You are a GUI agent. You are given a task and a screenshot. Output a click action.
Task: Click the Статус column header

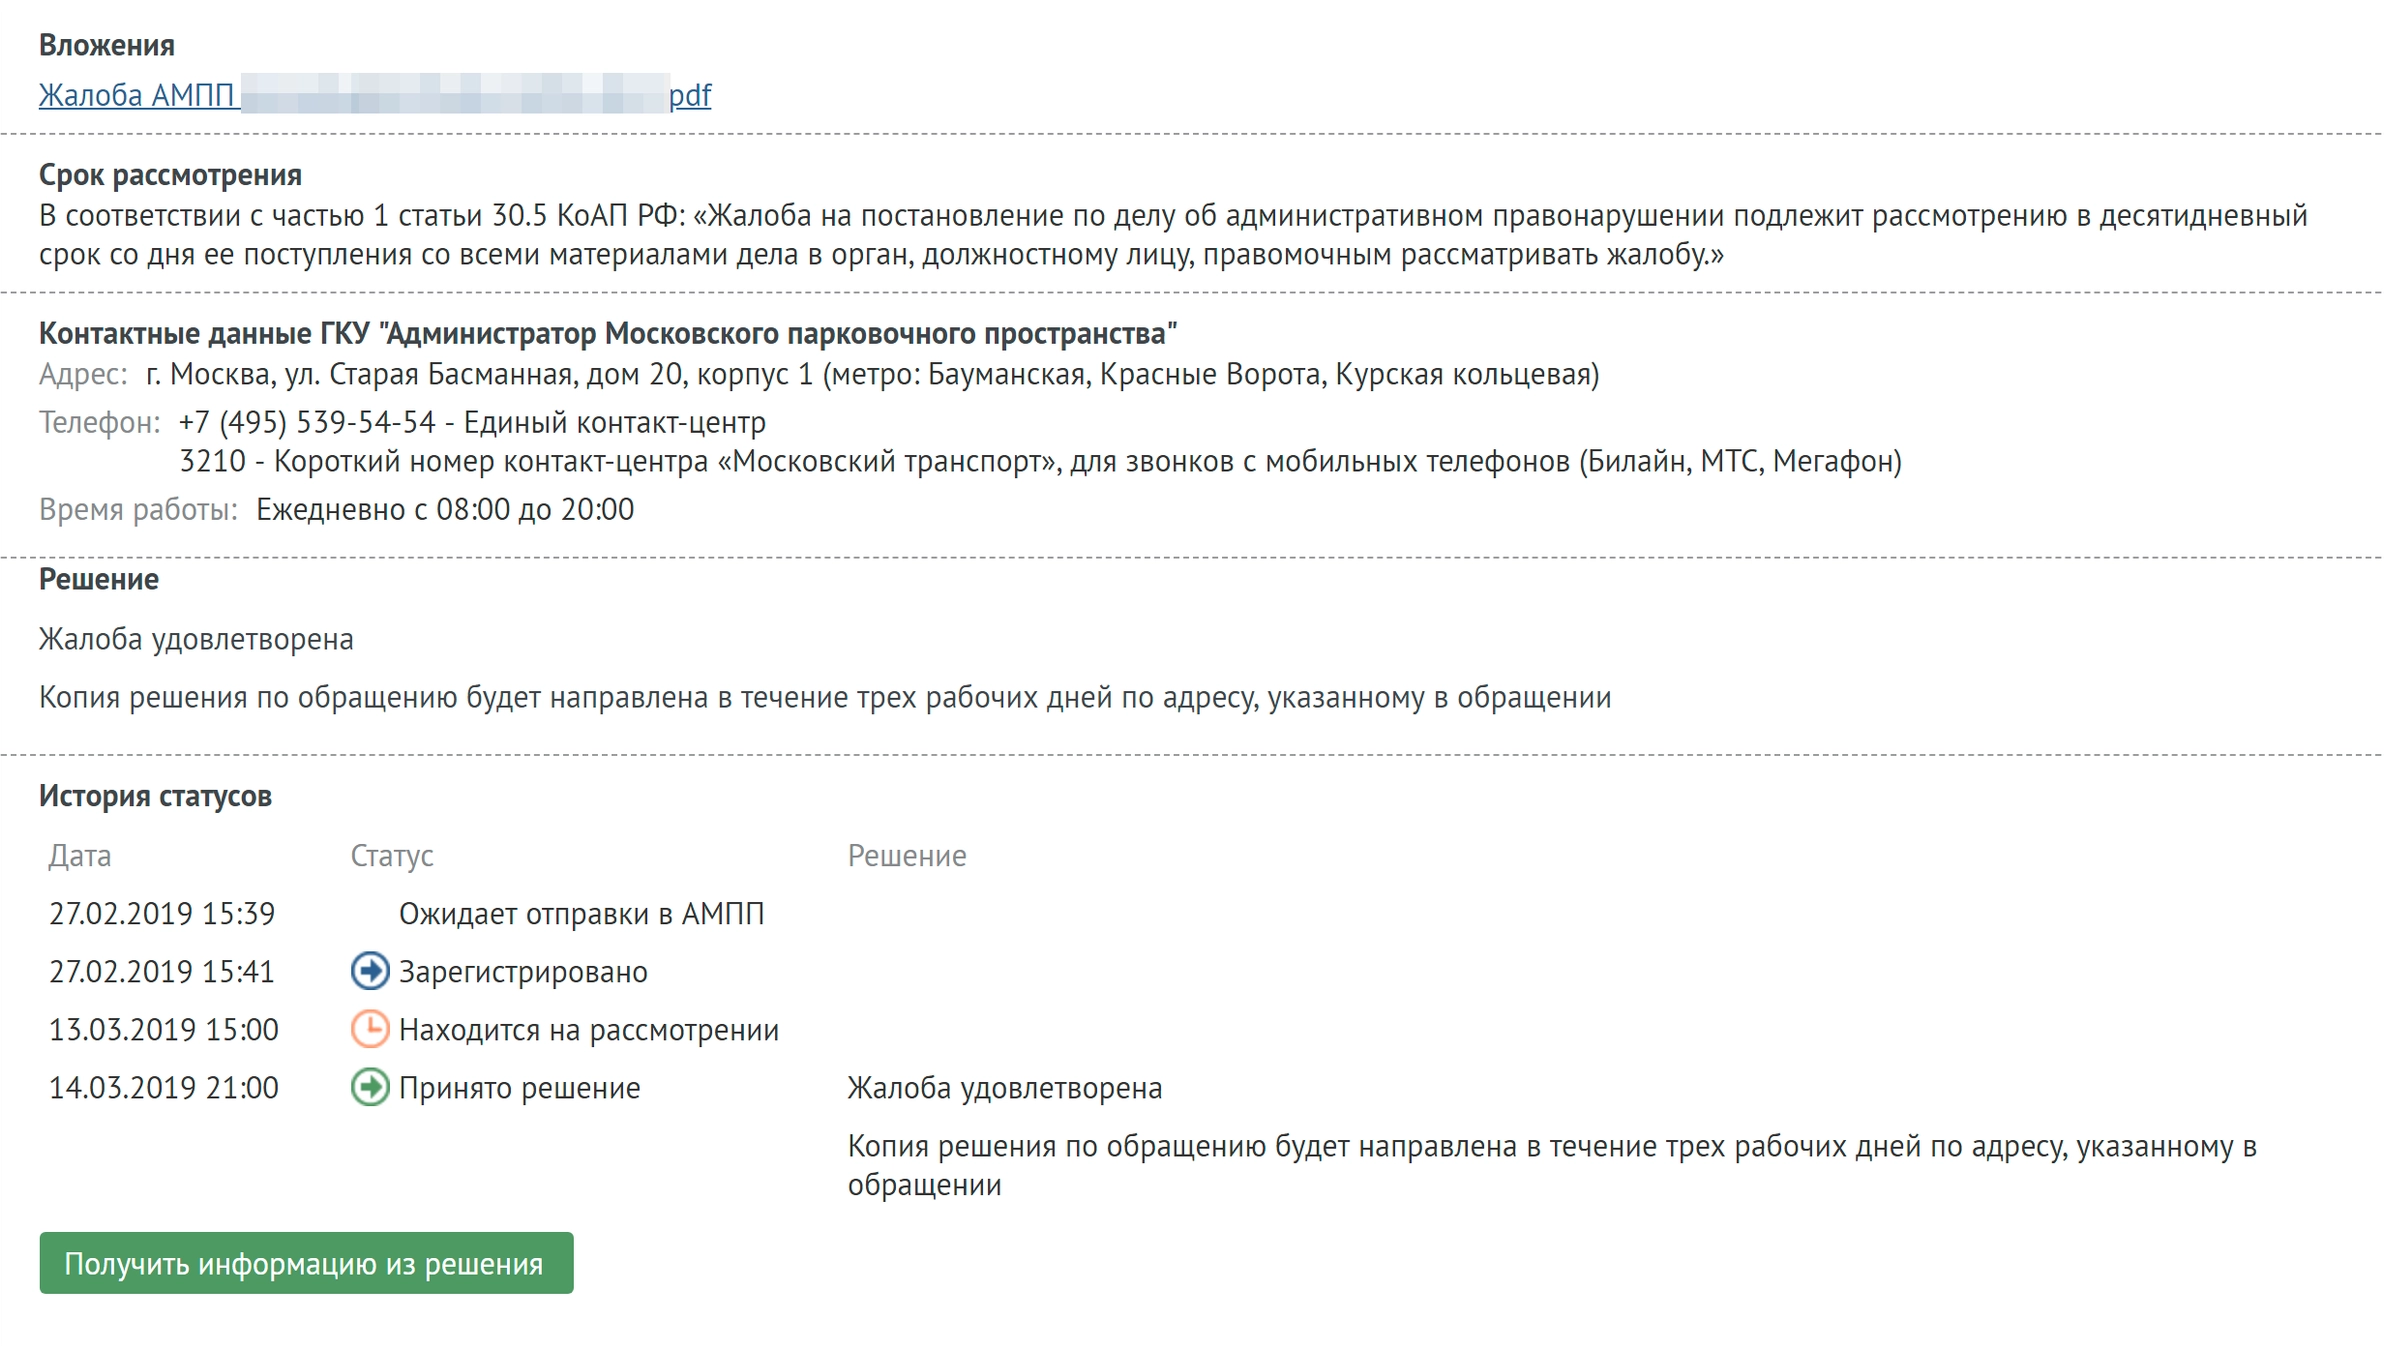(x=391, y=856)
